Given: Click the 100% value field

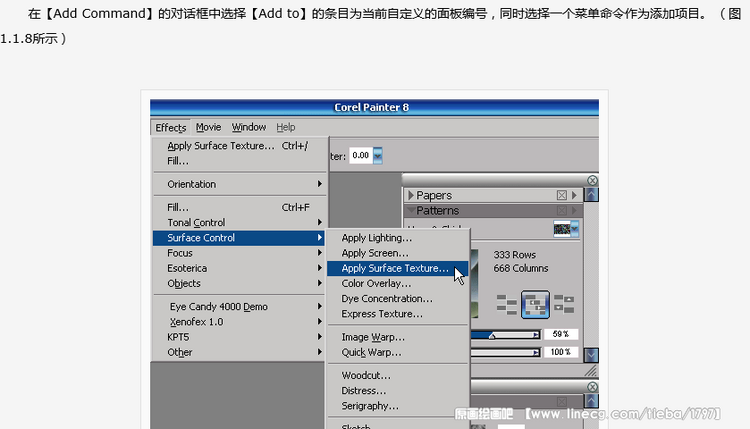Looking at the screenshot, I should tap(561, 352).
